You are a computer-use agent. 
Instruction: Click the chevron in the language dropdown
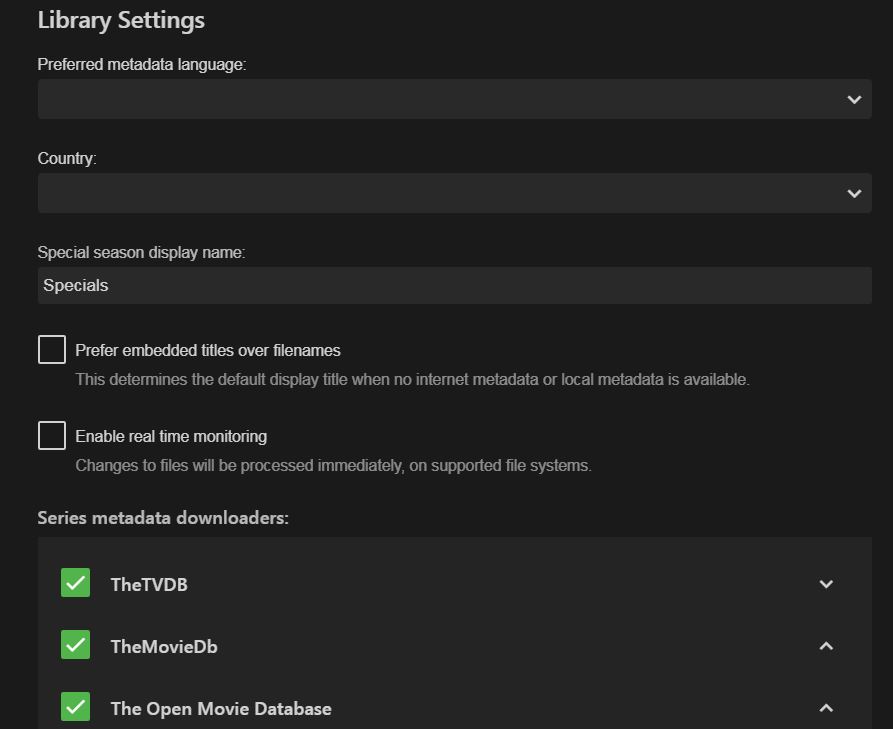click(x=854, y=99)
